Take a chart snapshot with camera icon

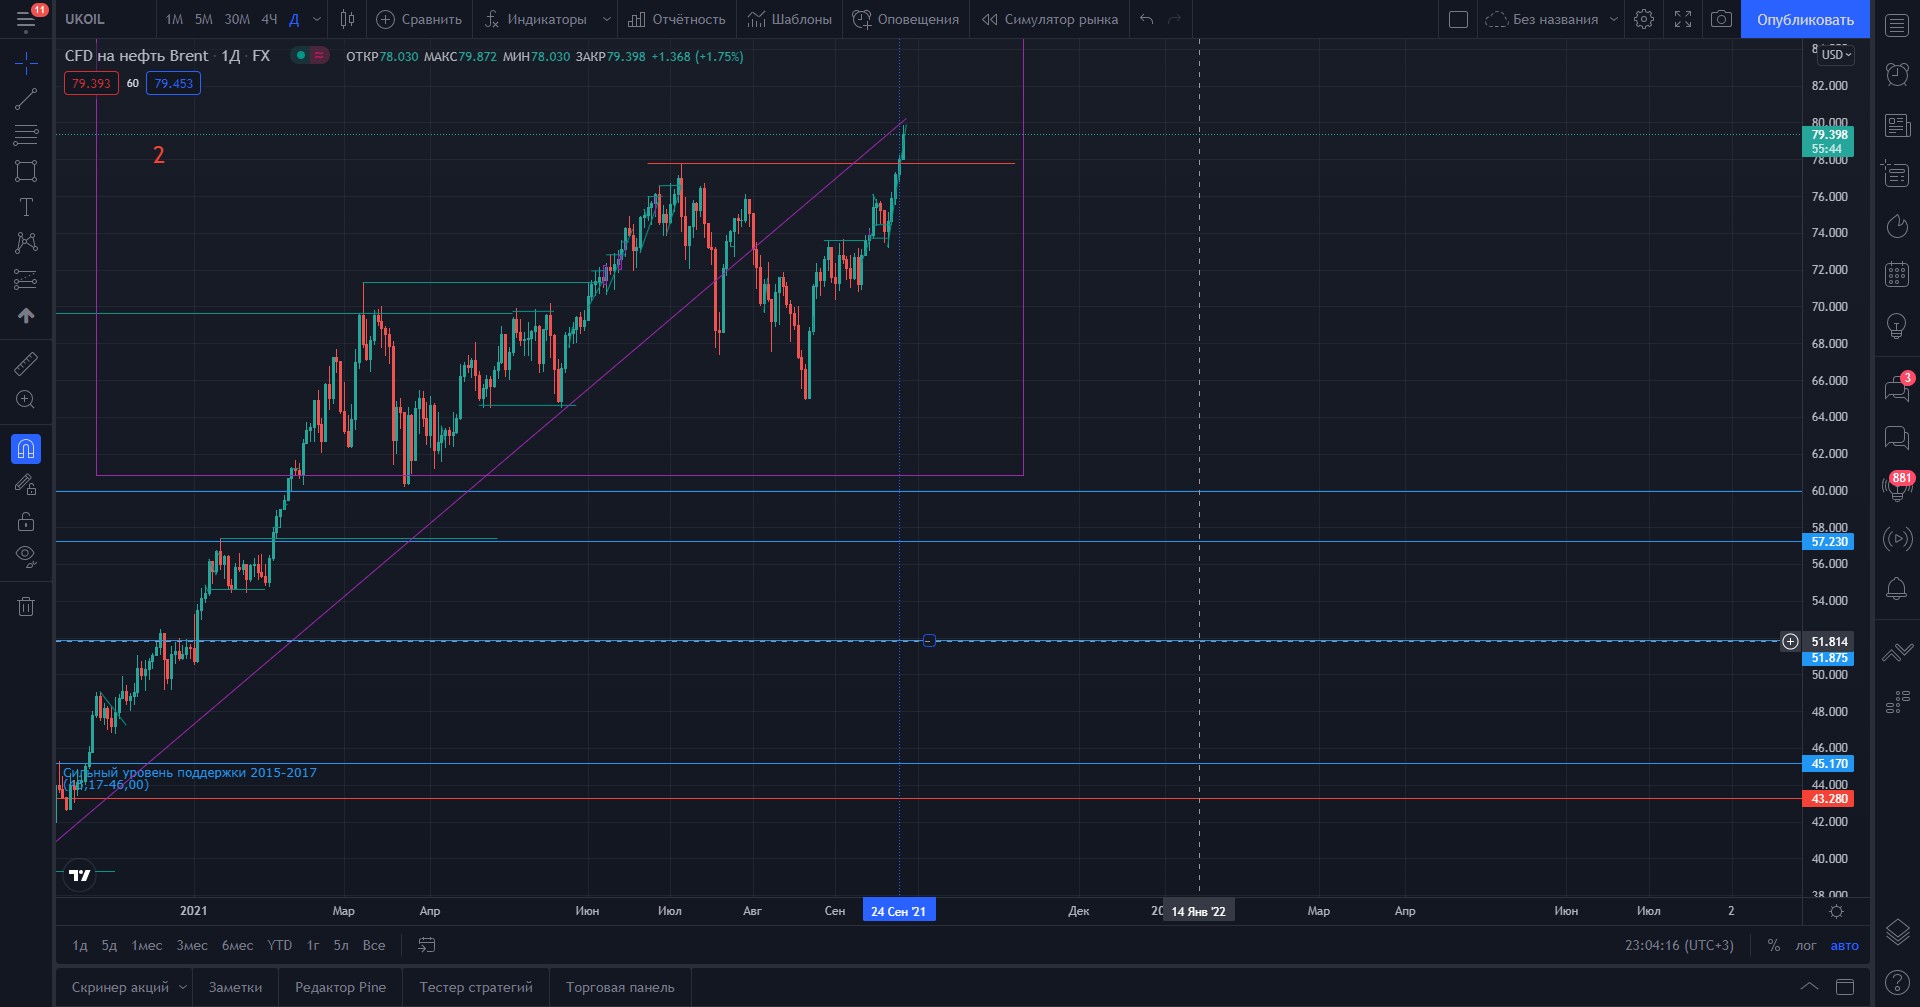pyautogui.click(x=1721, y=19)
